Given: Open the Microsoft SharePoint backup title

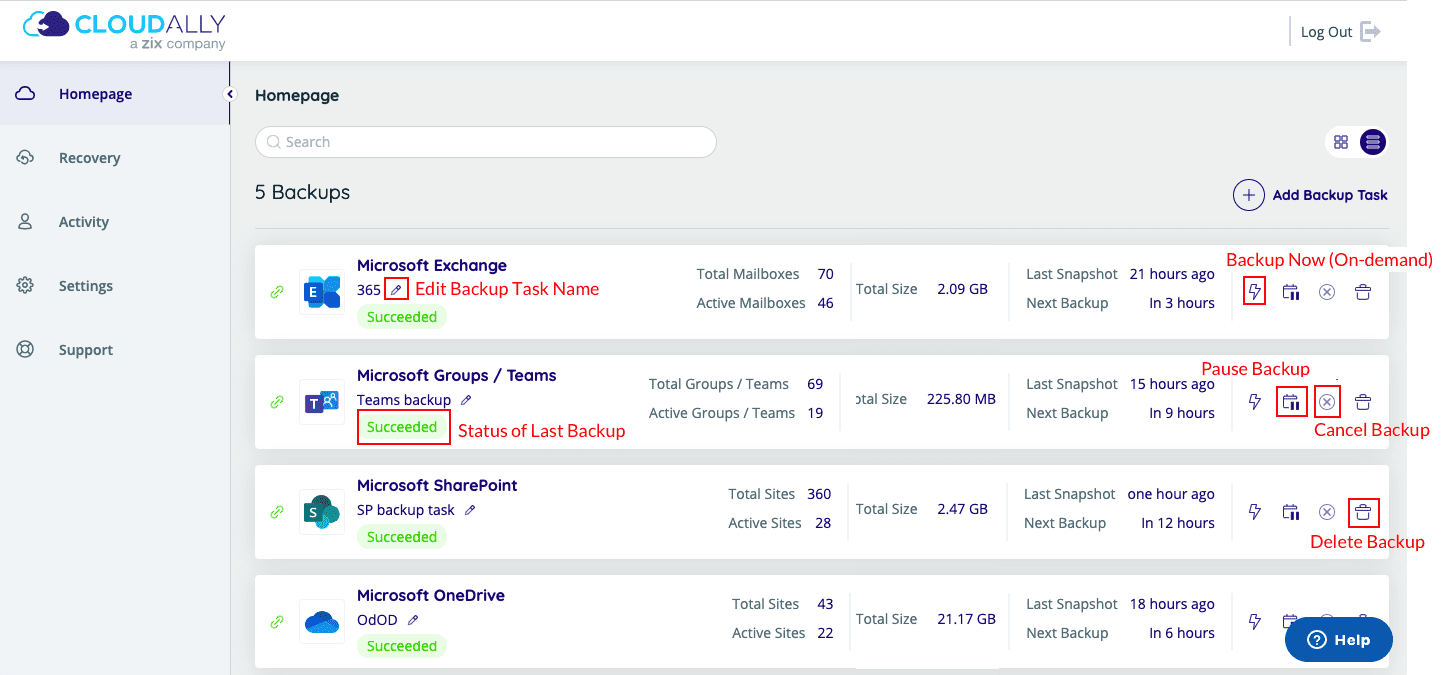Looking at the screenshot, I should click(x=437, y=486).
